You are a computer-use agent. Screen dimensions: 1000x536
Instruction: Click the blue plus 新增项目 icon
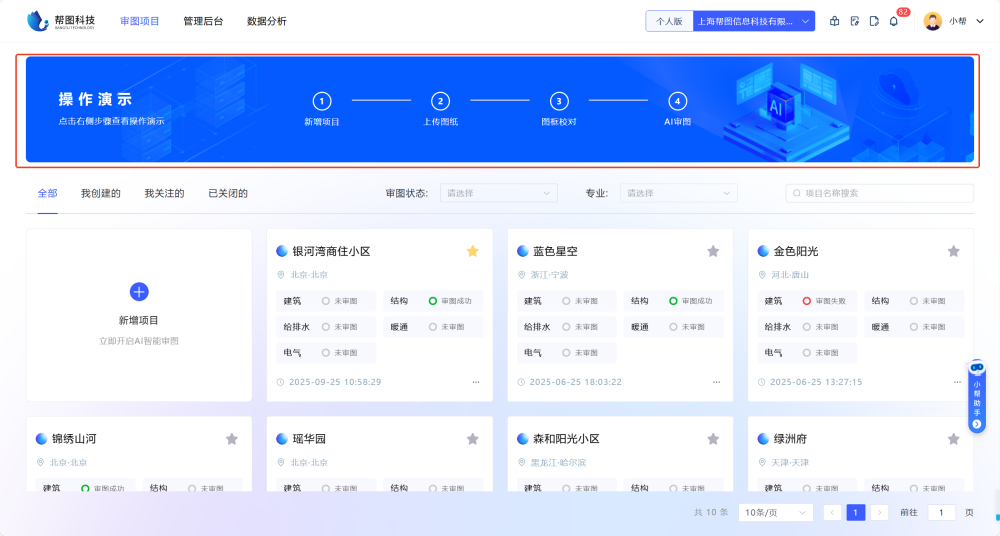click(x=139, y=291)
